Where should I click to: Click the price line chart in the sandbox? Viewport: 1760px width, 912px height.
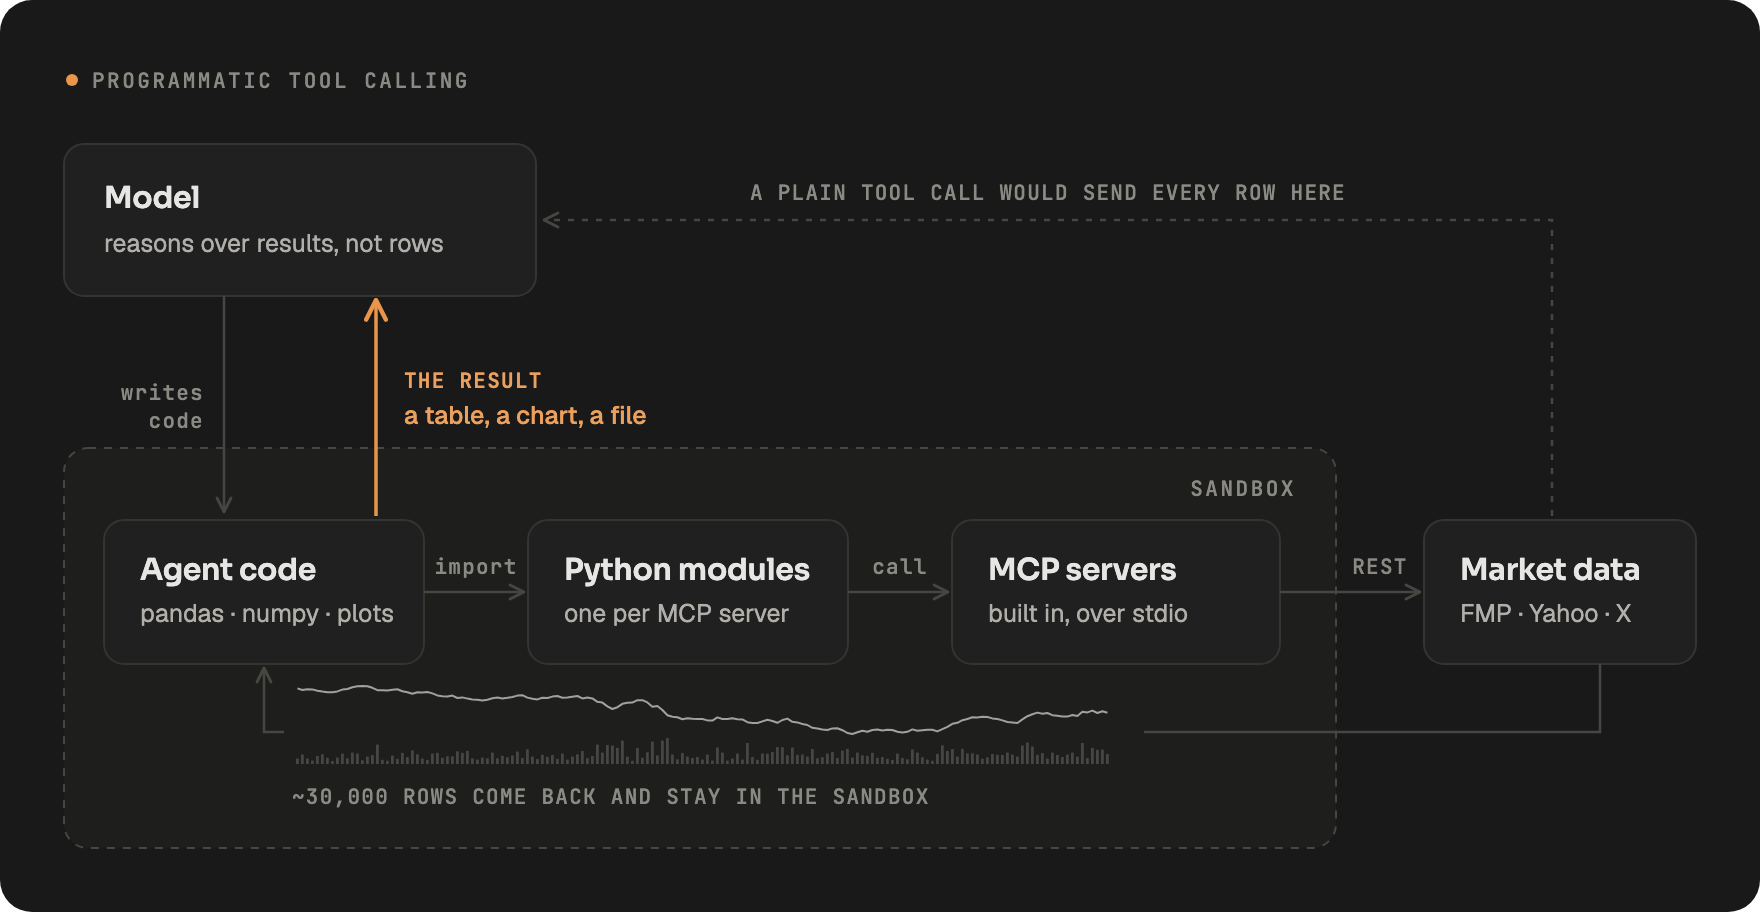[x=702, y=708]
